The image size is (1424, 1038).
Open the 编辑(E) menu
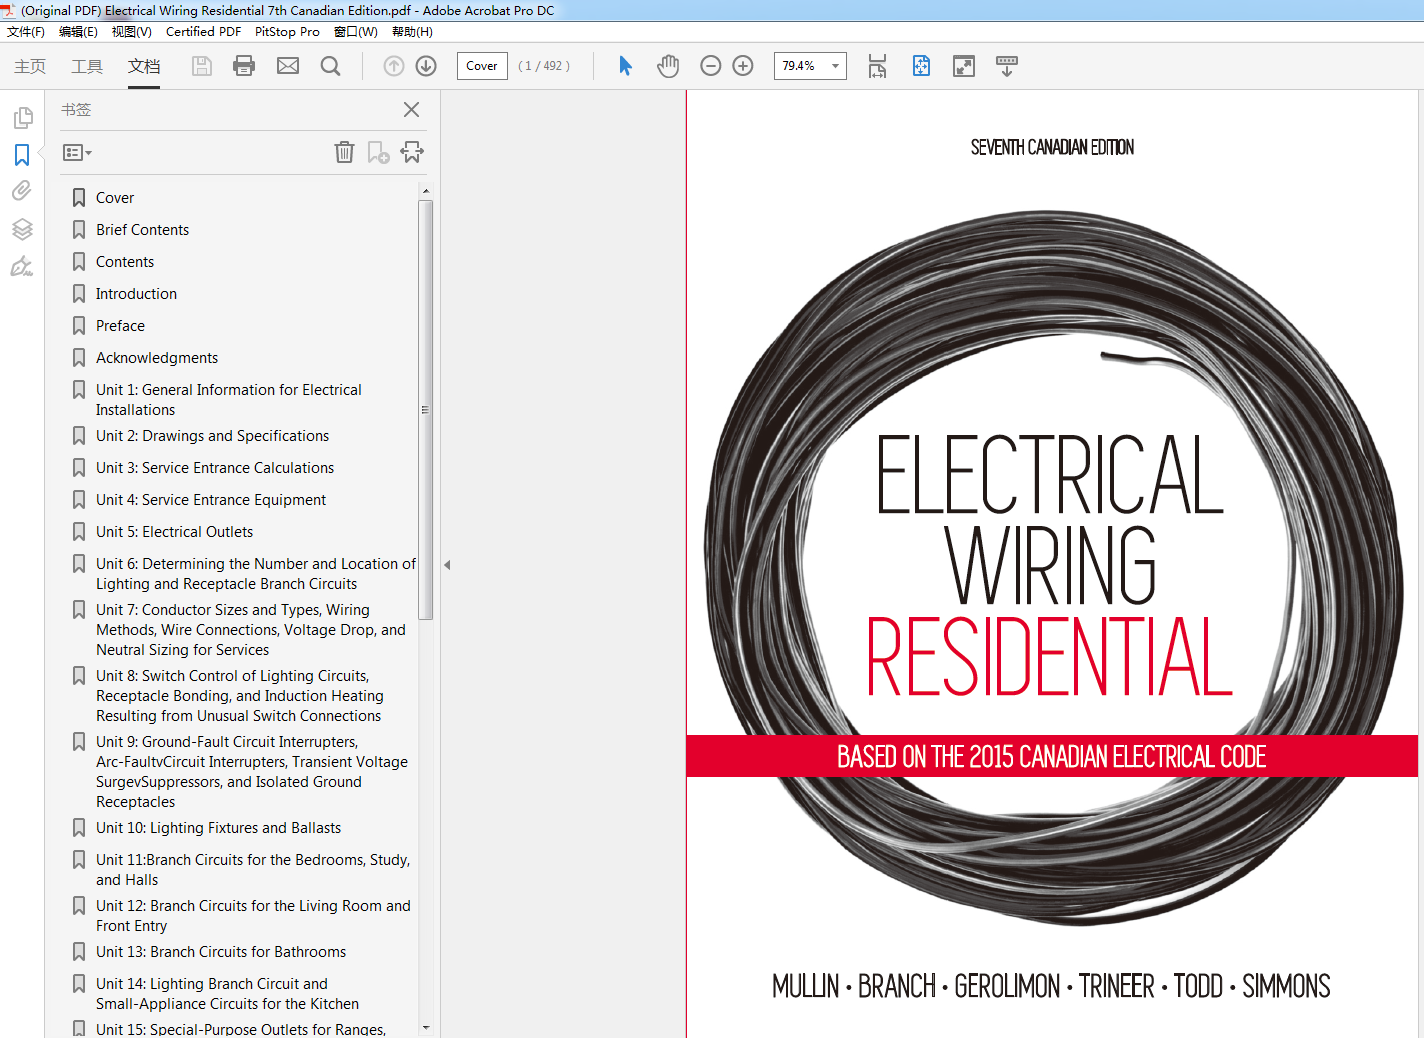point(78,32)
